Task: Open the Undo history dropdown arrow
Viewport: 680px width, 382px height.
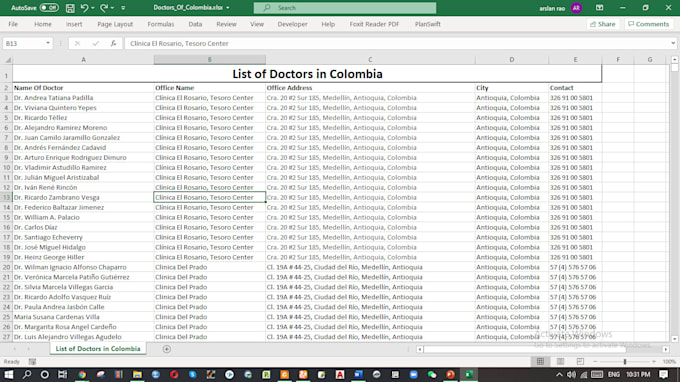Action: [x=93, y=8]
